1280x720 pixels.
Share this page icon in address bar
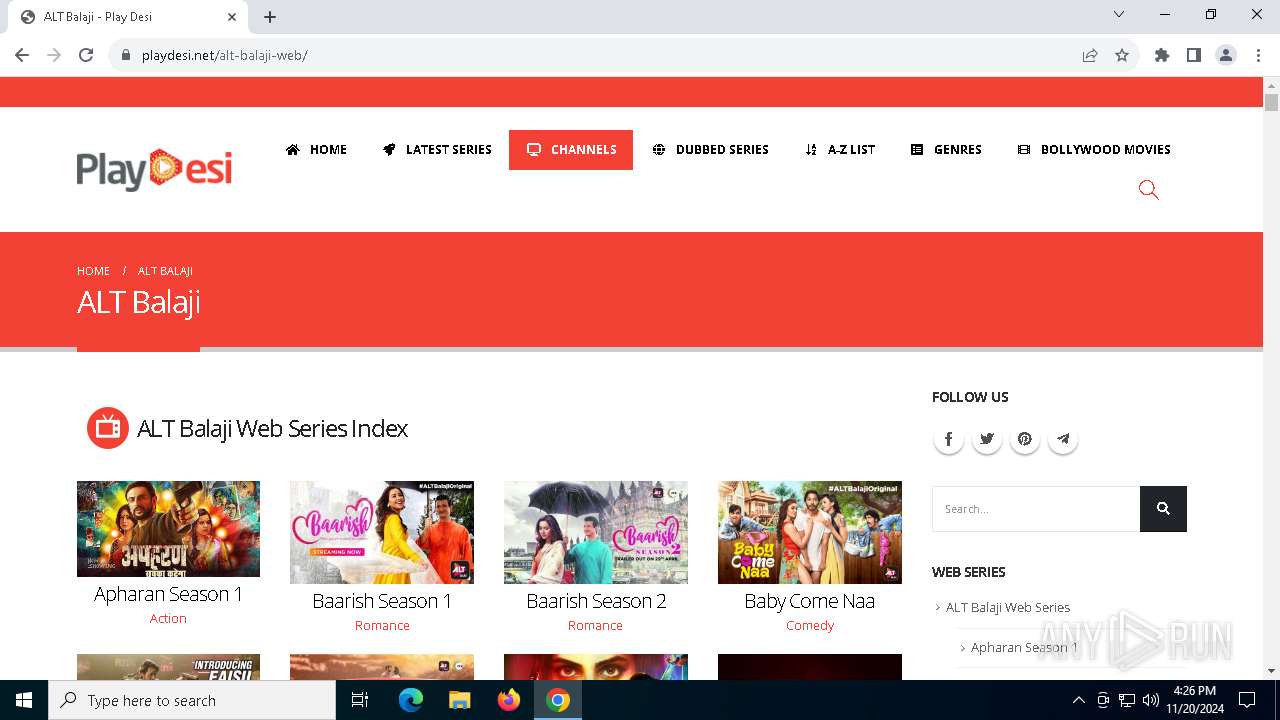1090,55
